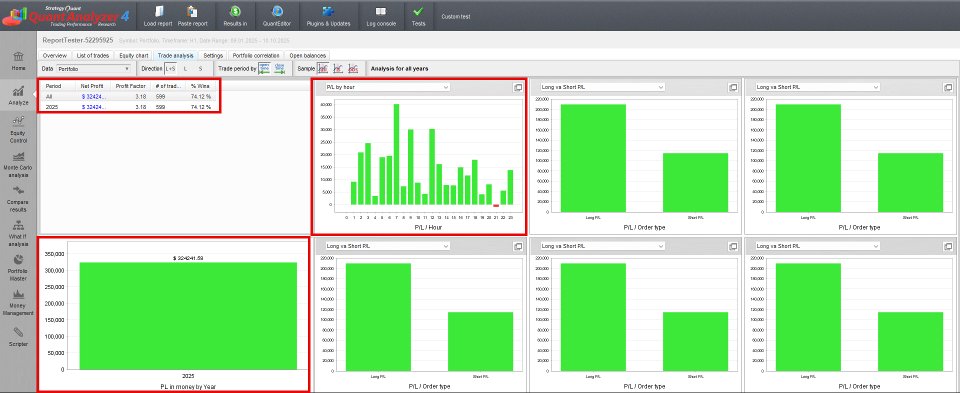Select the first Sample option icon

pos(323,69)
